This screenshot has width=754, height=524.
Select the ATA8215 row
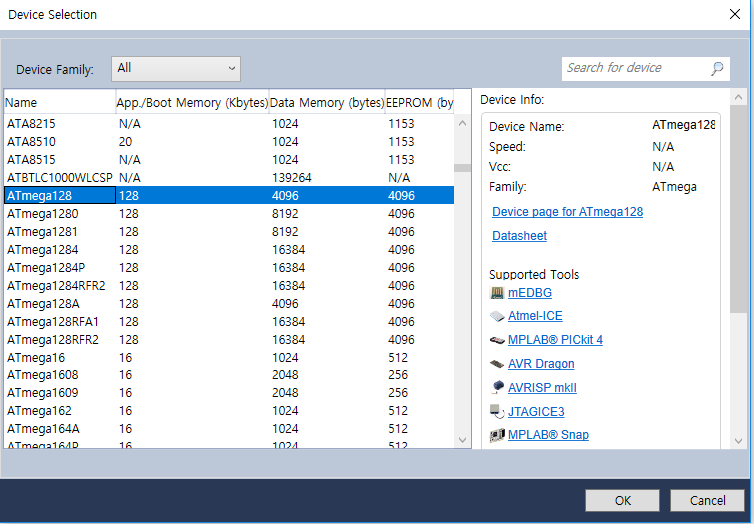[x=229, y=124]
